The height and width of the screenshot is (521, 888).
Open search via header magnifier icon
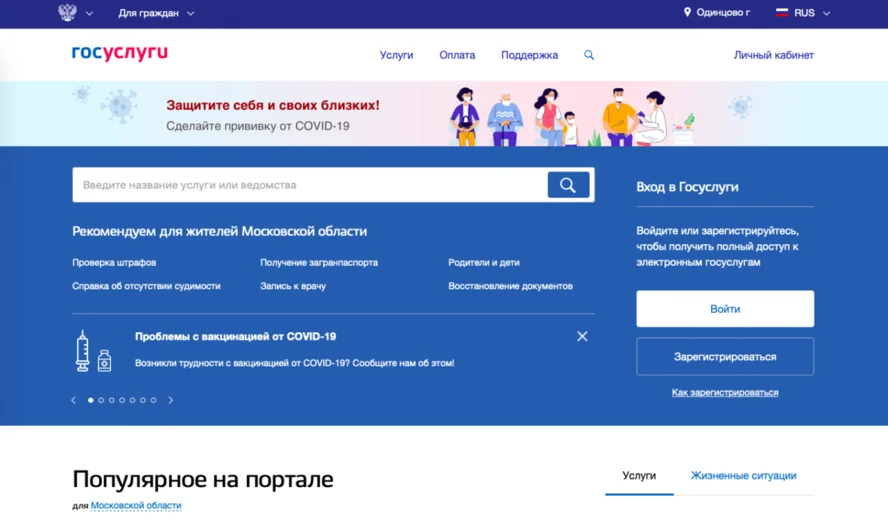[589, 55]
